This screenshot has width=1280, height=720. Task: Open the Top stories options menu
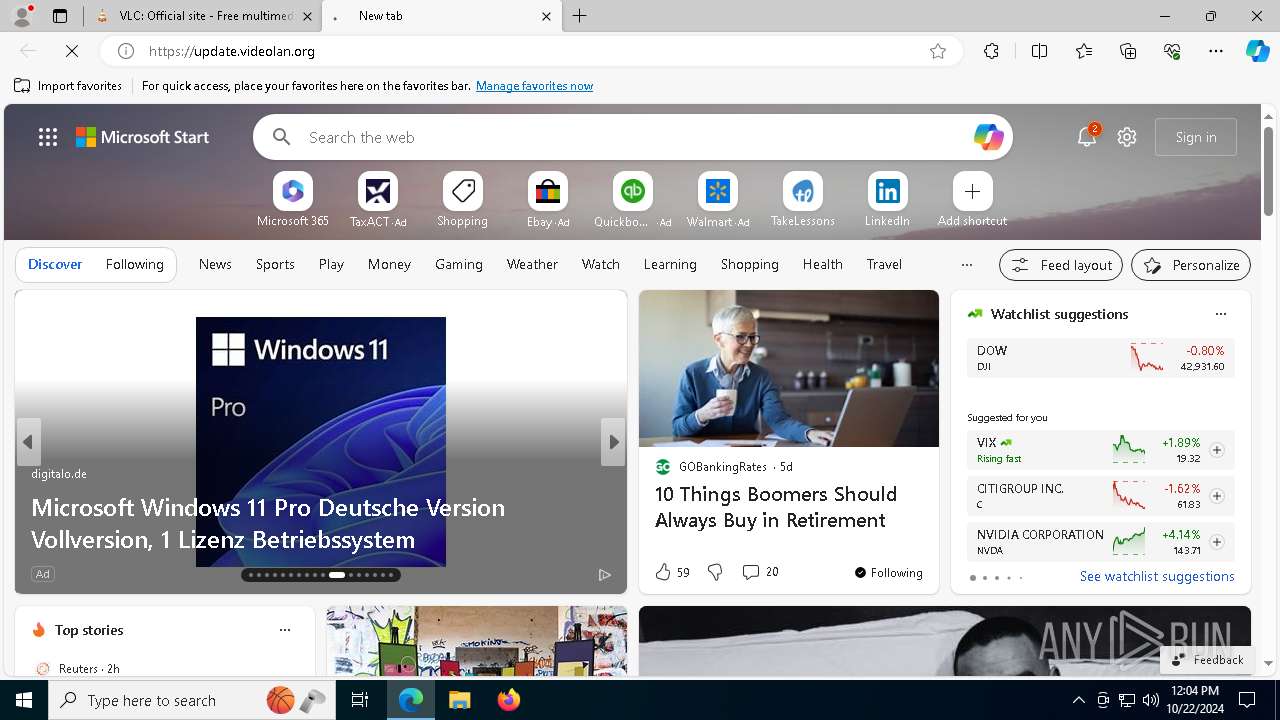point(285,630)
